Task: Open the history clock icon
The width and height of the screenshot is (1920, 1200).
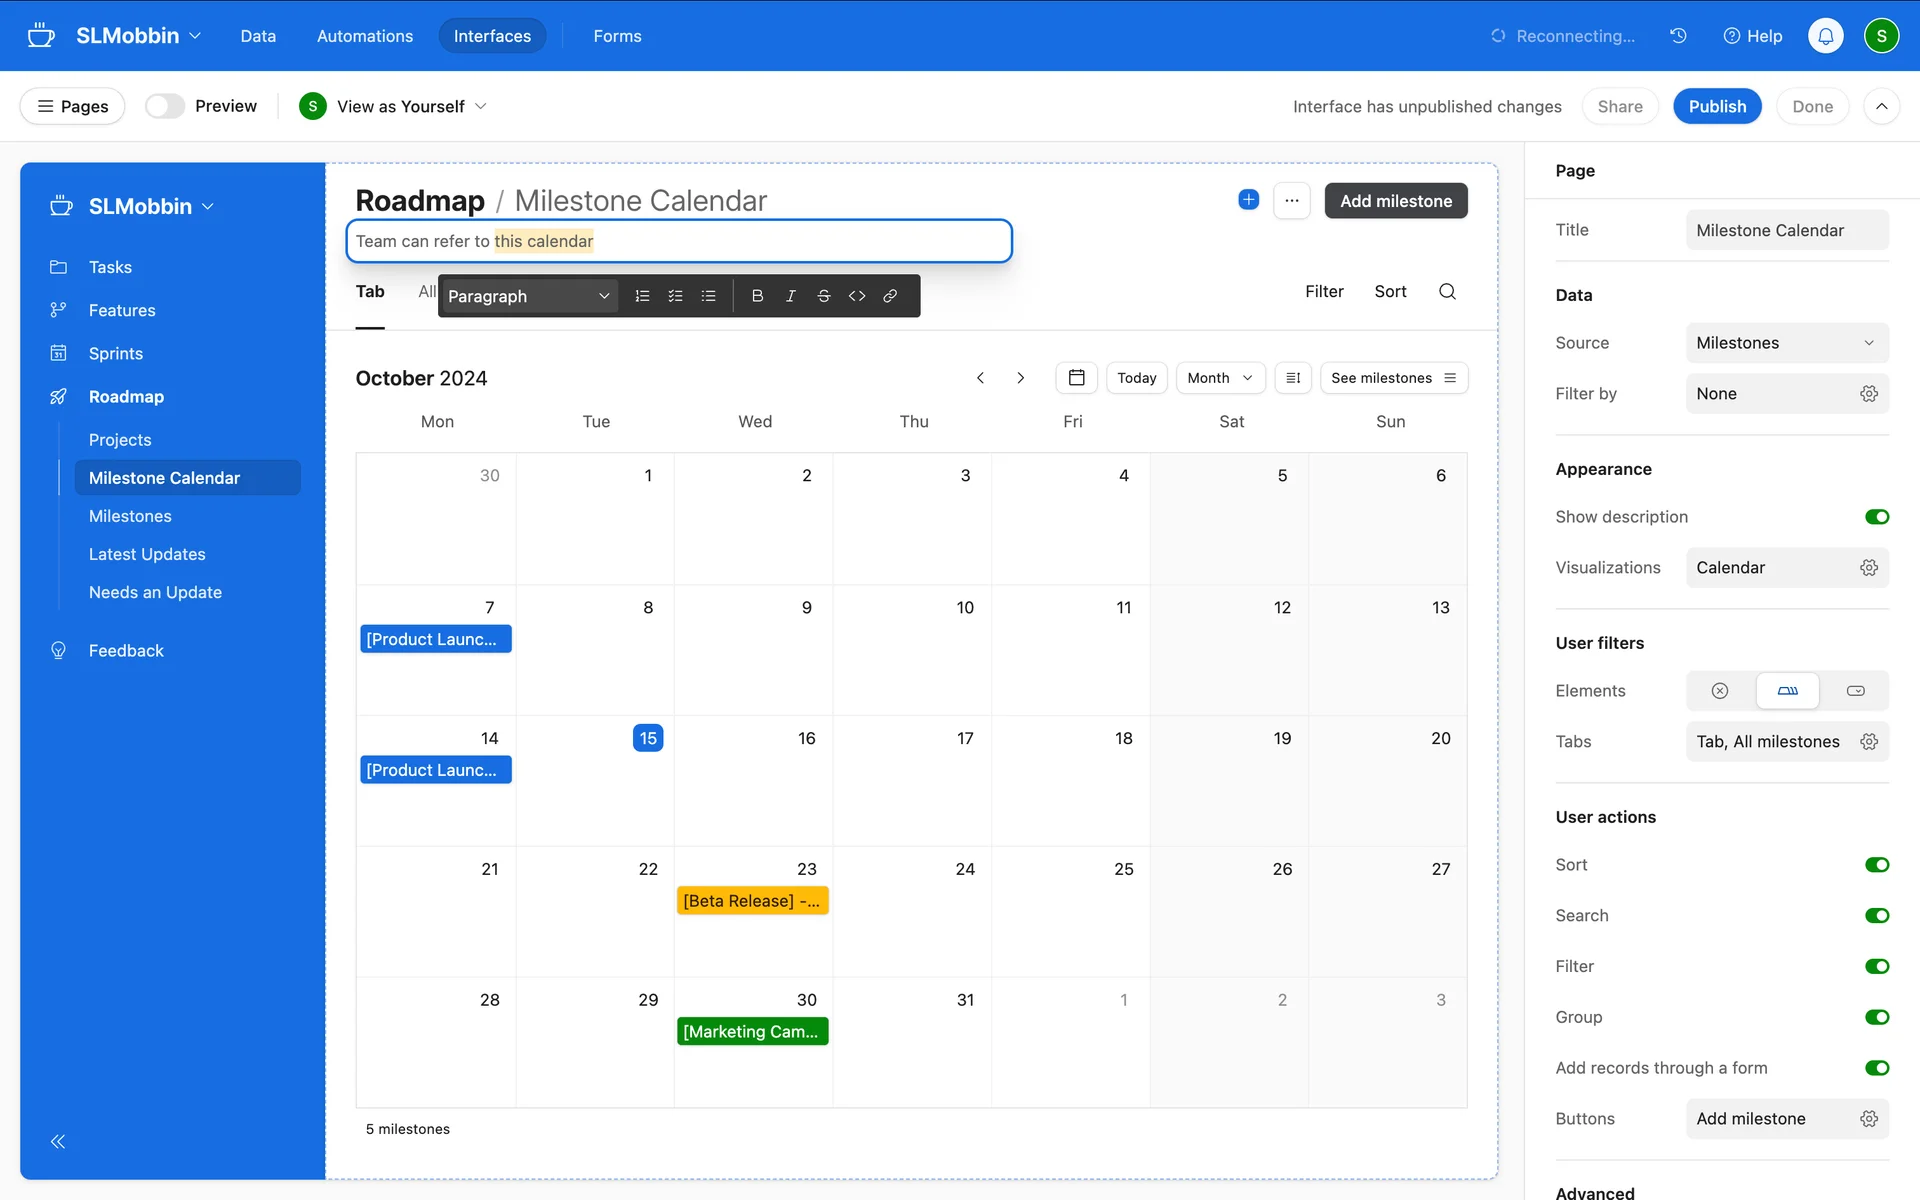Action: pos(1678,36)
